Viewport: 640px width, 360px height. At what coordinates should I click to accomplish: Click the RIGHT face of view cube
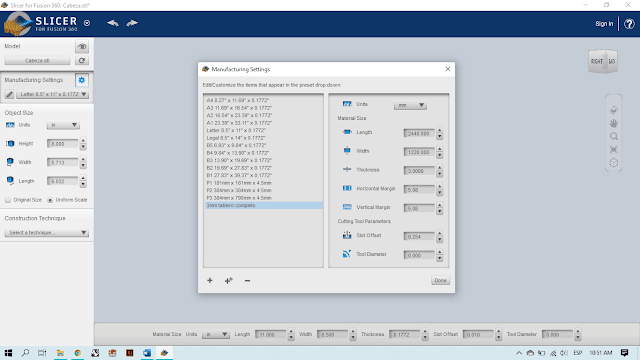coord(597,61)
